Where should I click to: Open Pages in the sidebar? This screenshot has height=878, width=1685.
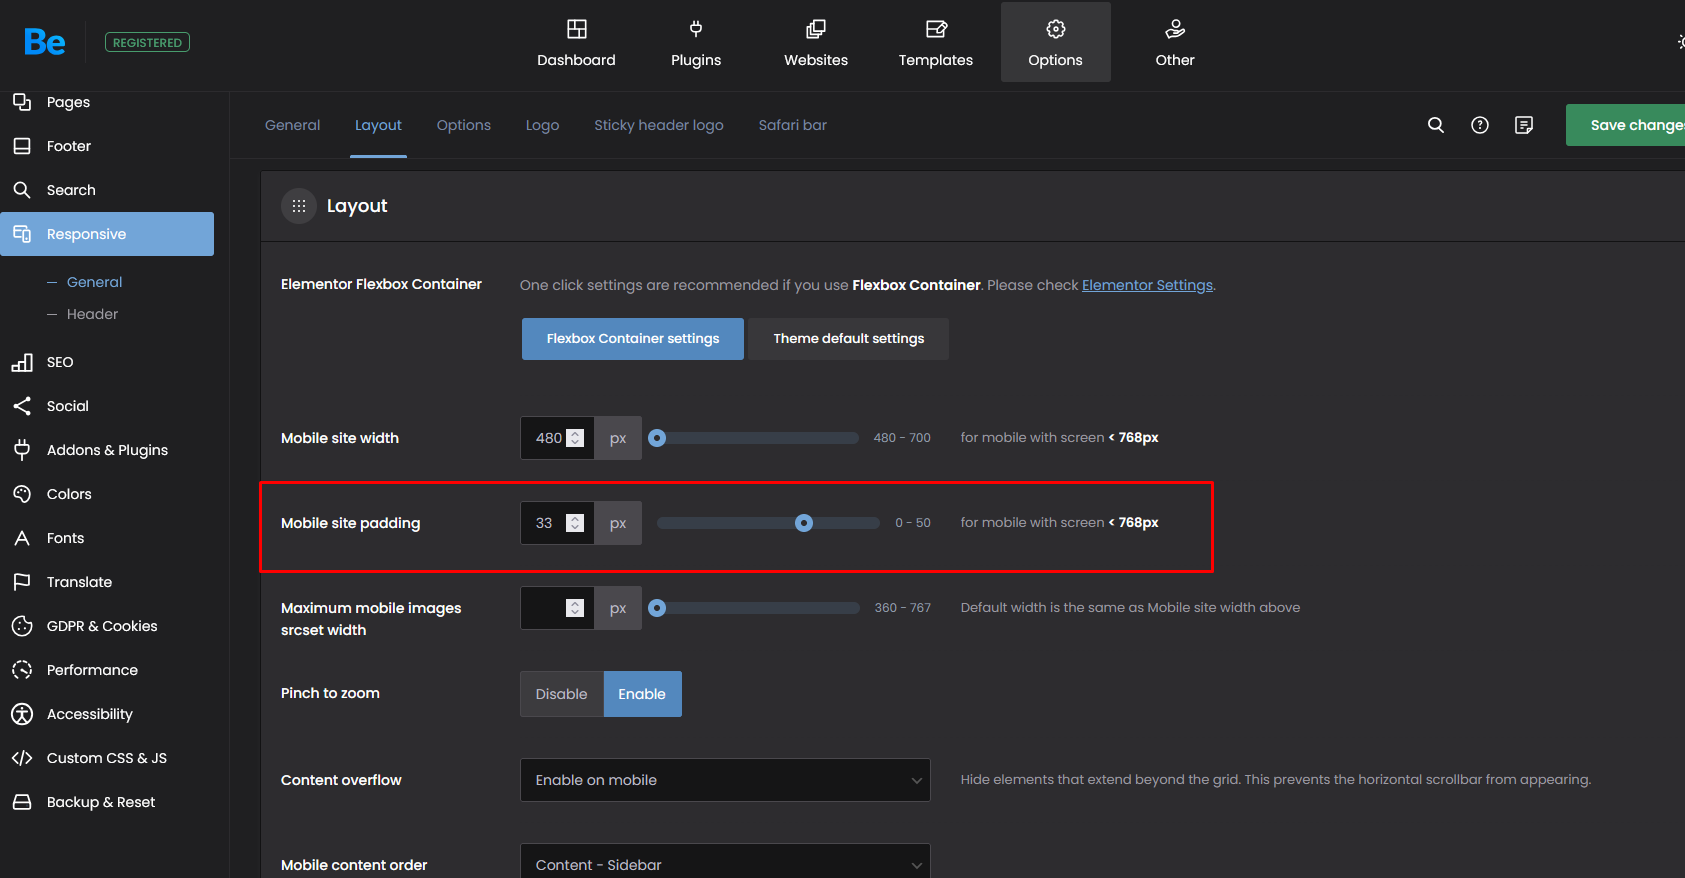pyautogui.click(x=107, y=102)
